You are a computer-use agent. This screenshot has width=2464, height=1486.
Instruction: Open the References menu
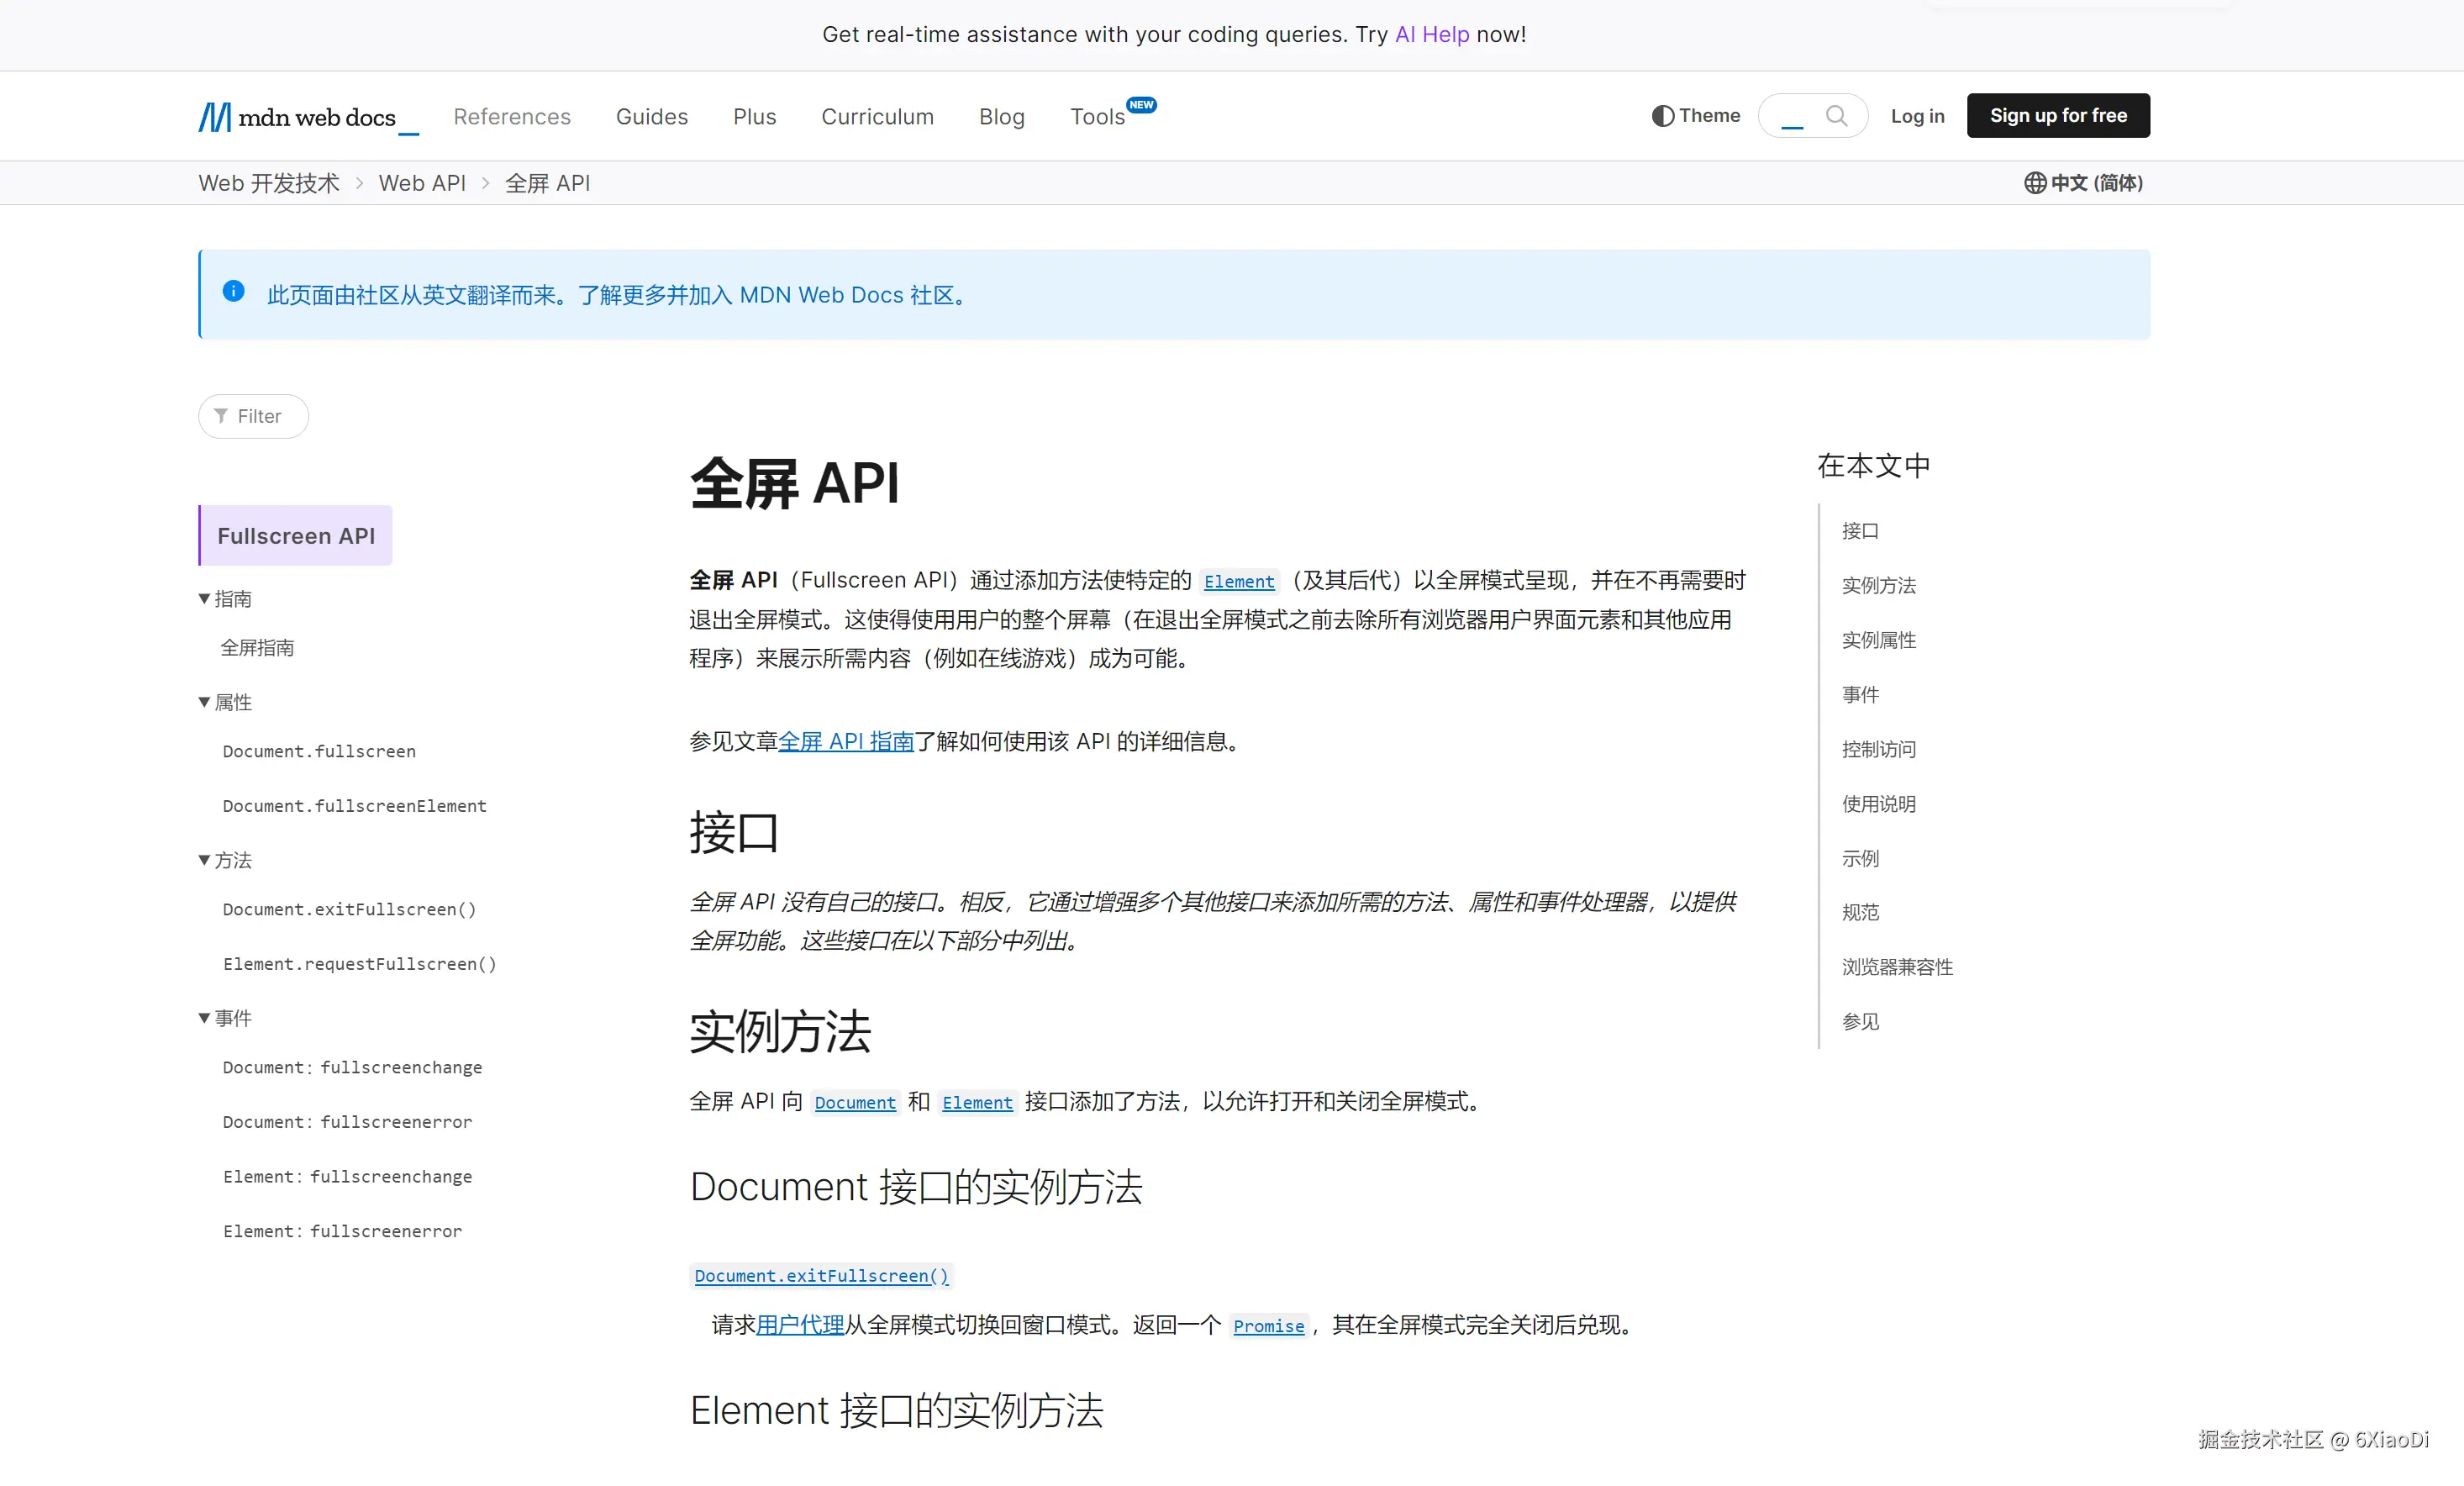[x=512, y=117]
